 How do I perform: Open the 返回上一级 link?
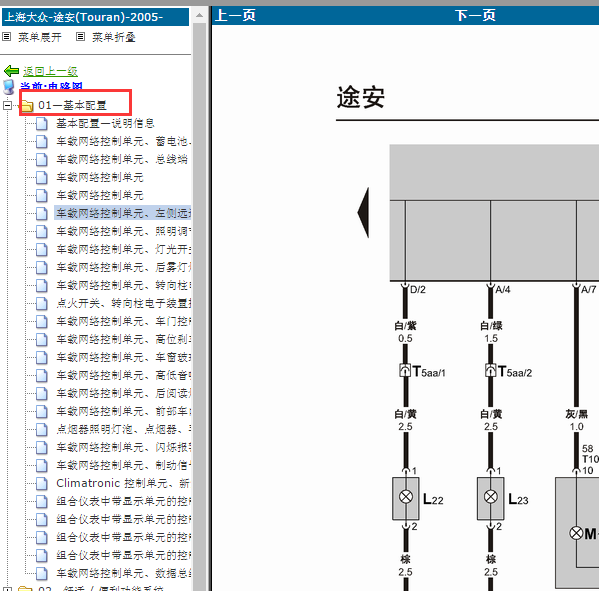click(50, 71)
